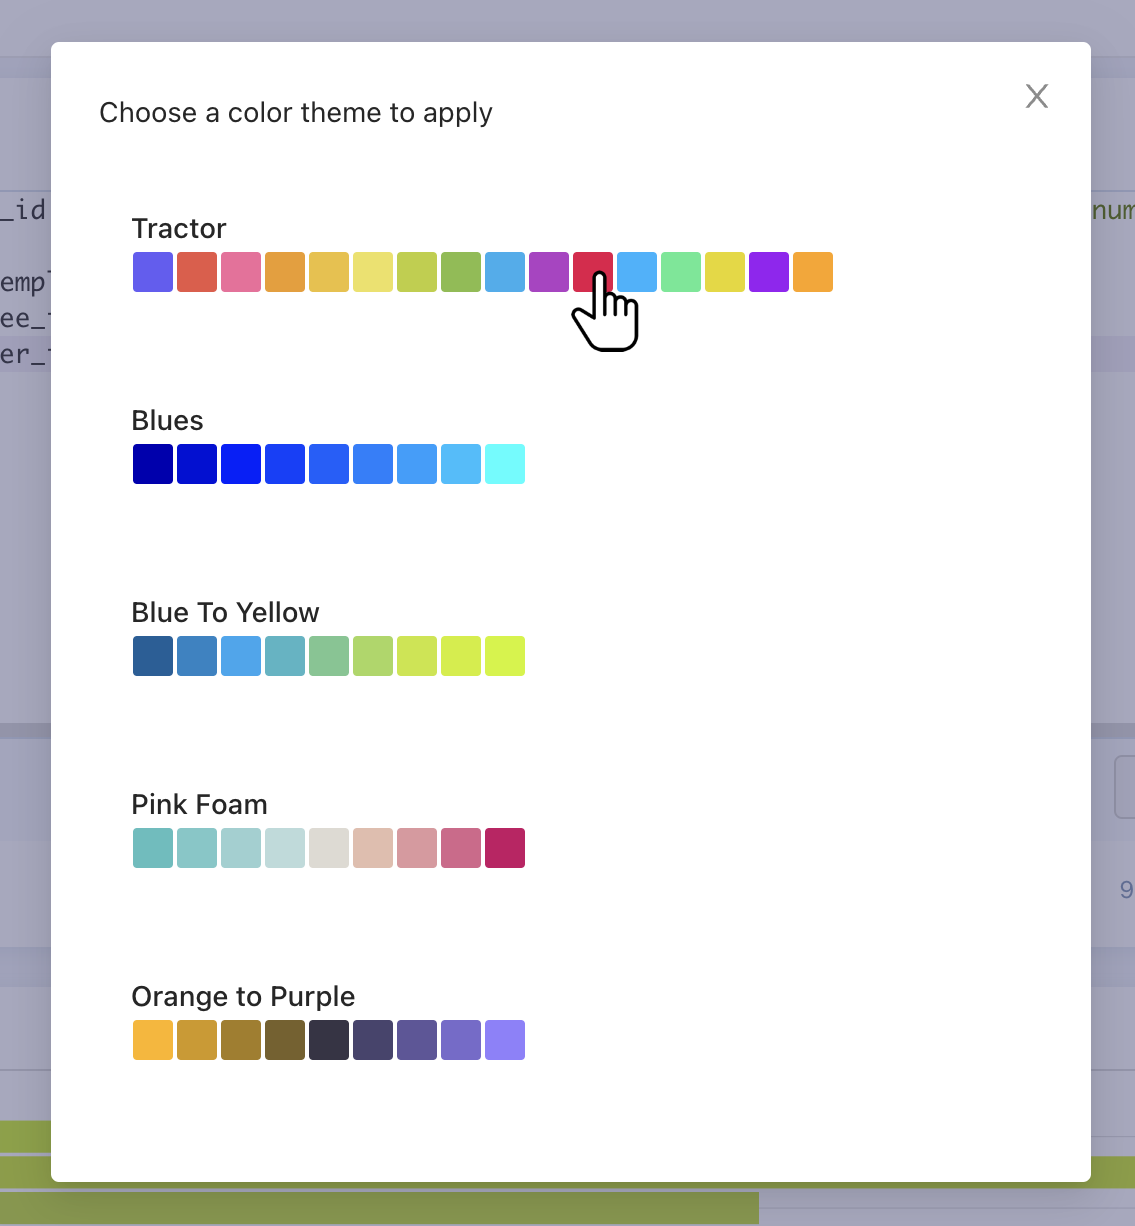Dismiss the color theme dialog with the X
Screen dimensions: 1135x1226
1036,96
